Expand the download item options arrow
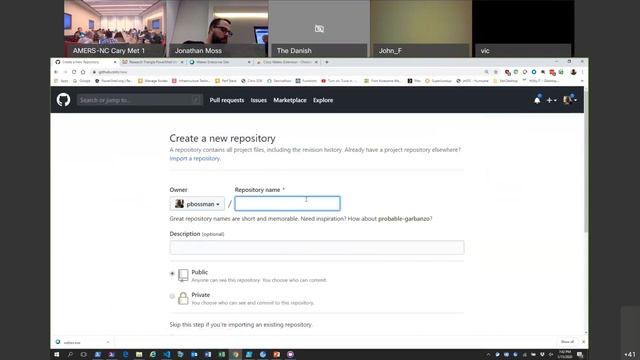640x360 pixels. click(x=108, y=342)
